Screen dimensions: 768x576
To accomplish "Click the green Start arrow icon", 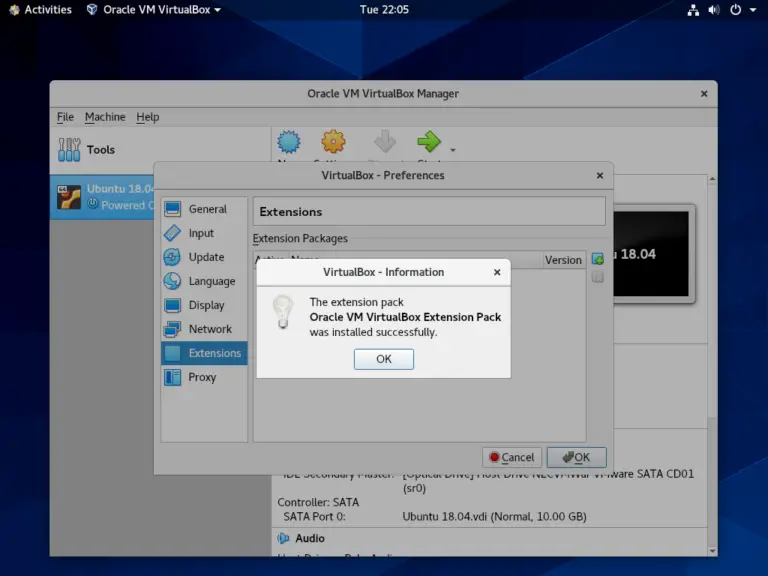I will pyautogui.click(x=429, y=142).
